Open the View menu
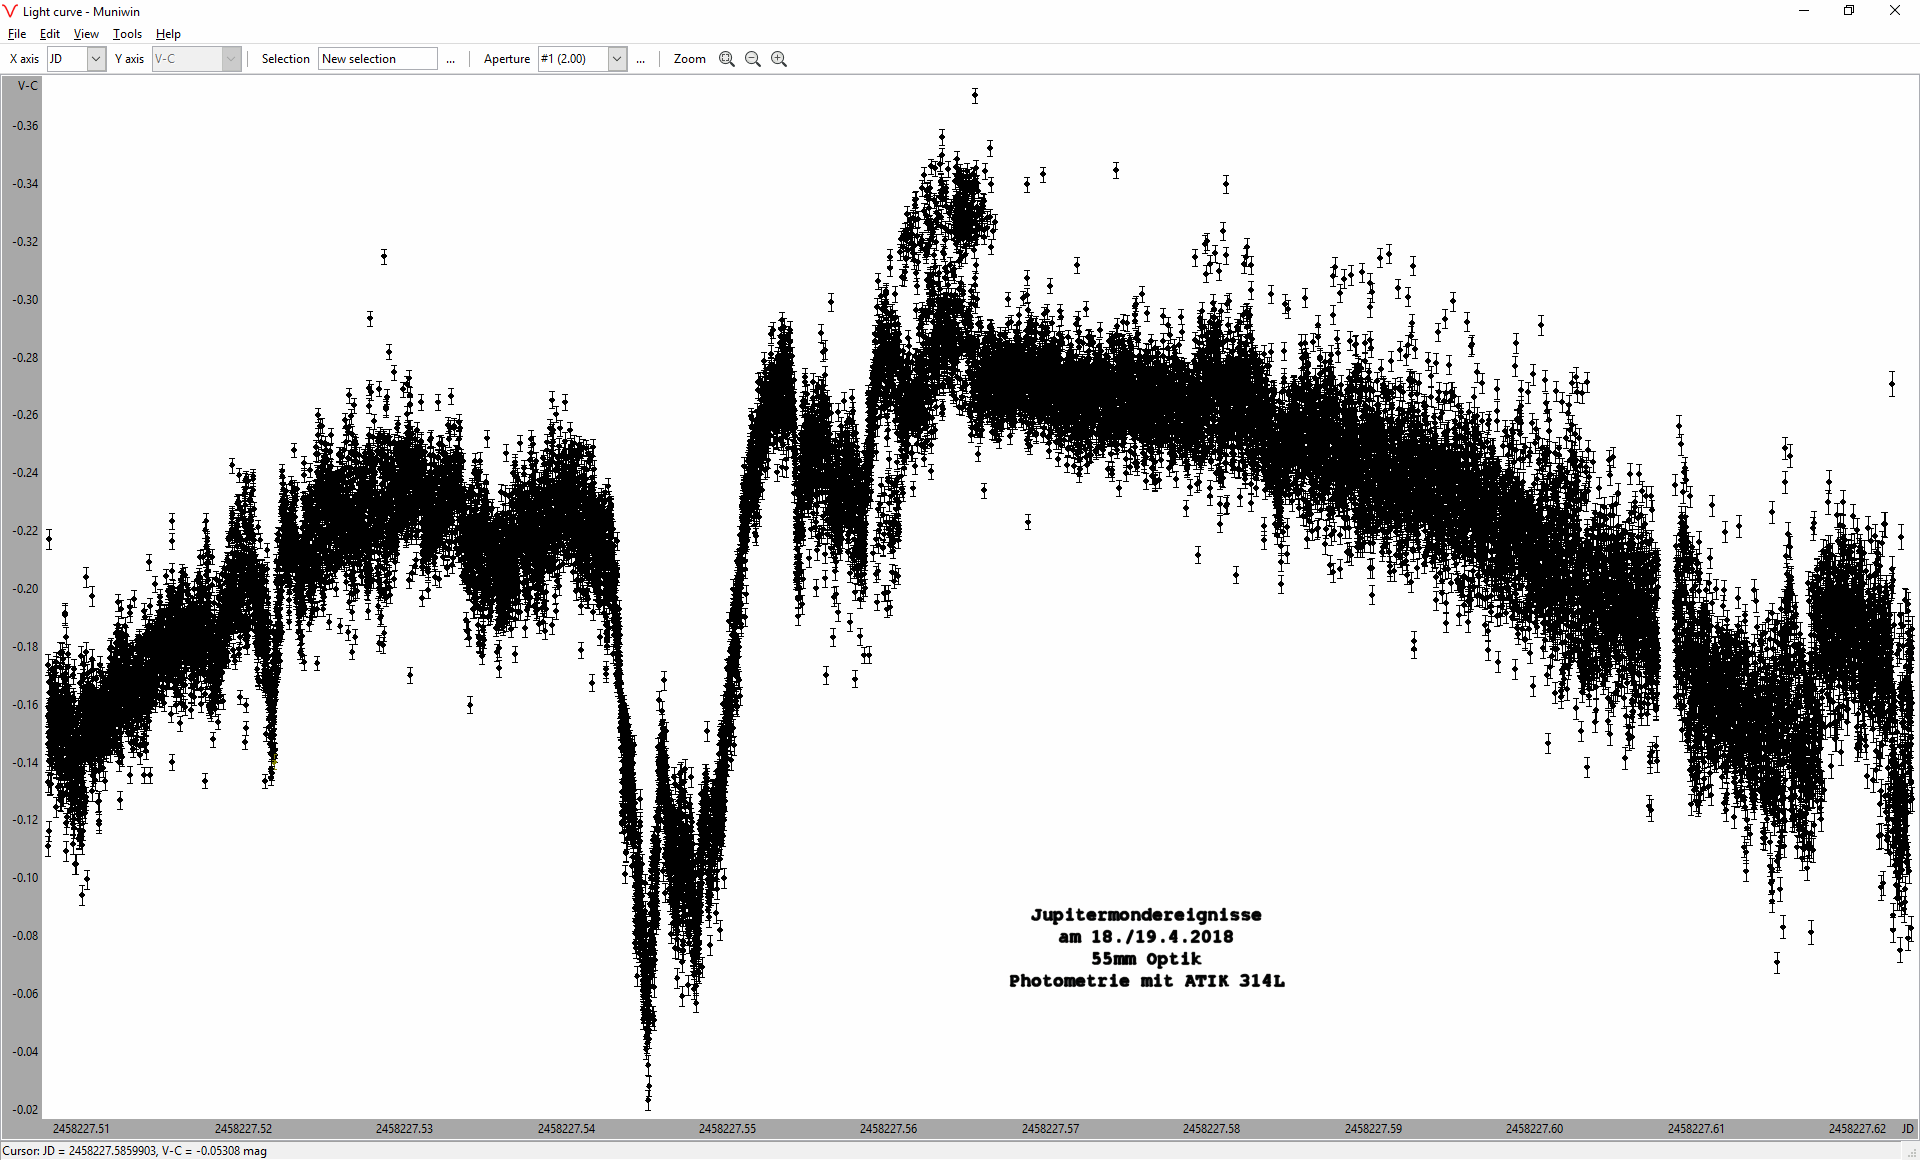Viewport: 1920px width, 1160px height. coord(86,34)
